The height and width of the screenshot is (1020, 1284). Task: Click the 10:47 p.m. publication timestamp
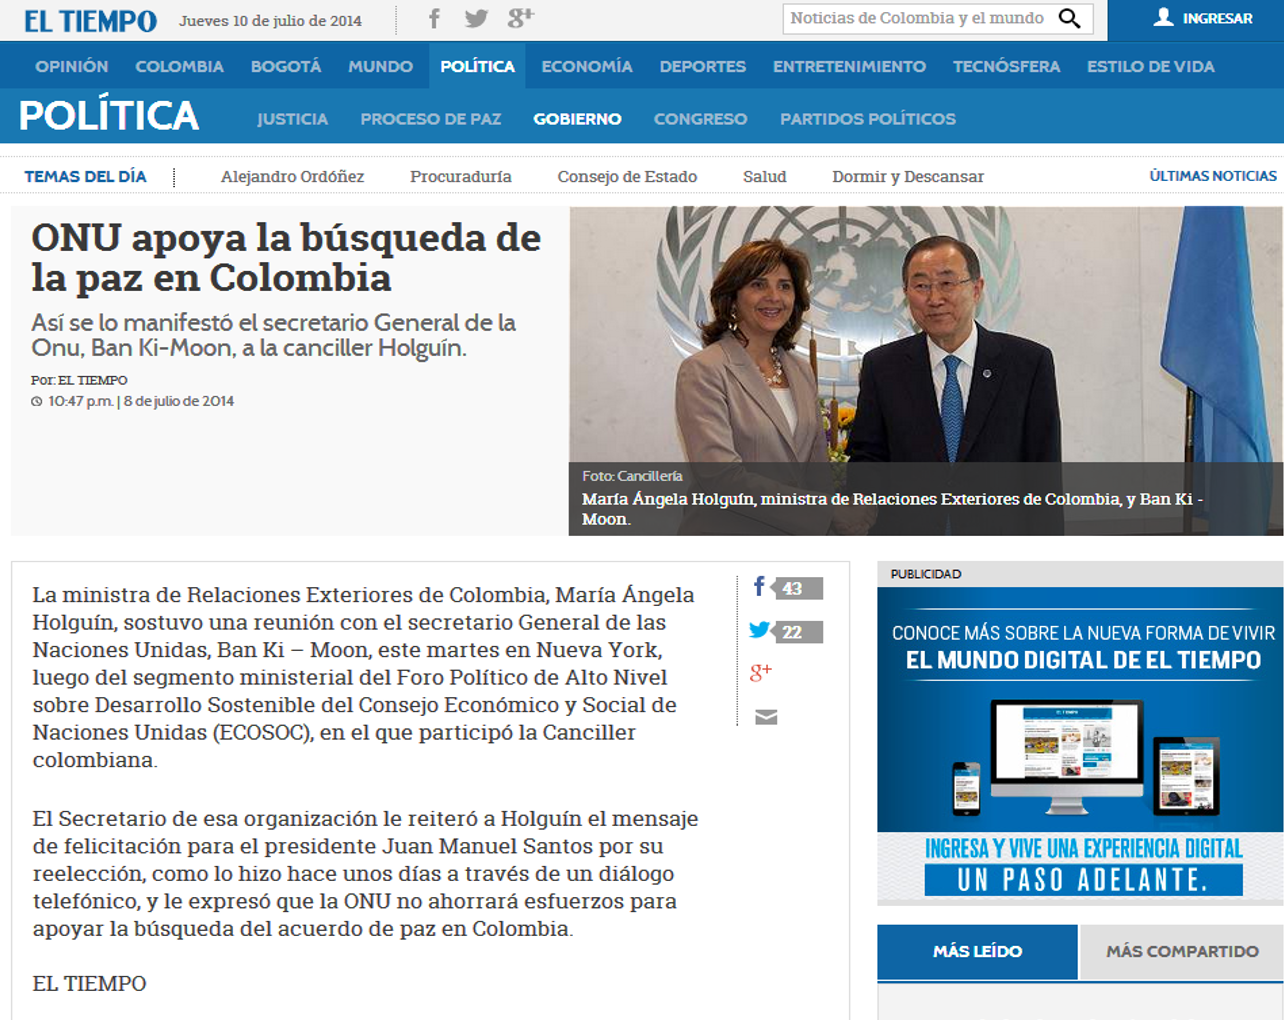132,401
